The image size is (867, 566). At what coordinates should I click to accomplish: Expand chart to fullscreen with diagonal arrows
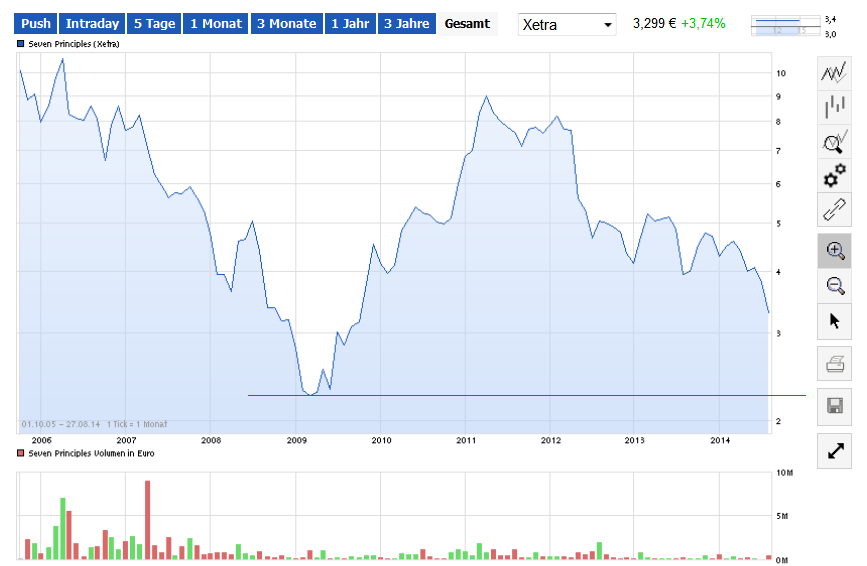coord(835,451)
